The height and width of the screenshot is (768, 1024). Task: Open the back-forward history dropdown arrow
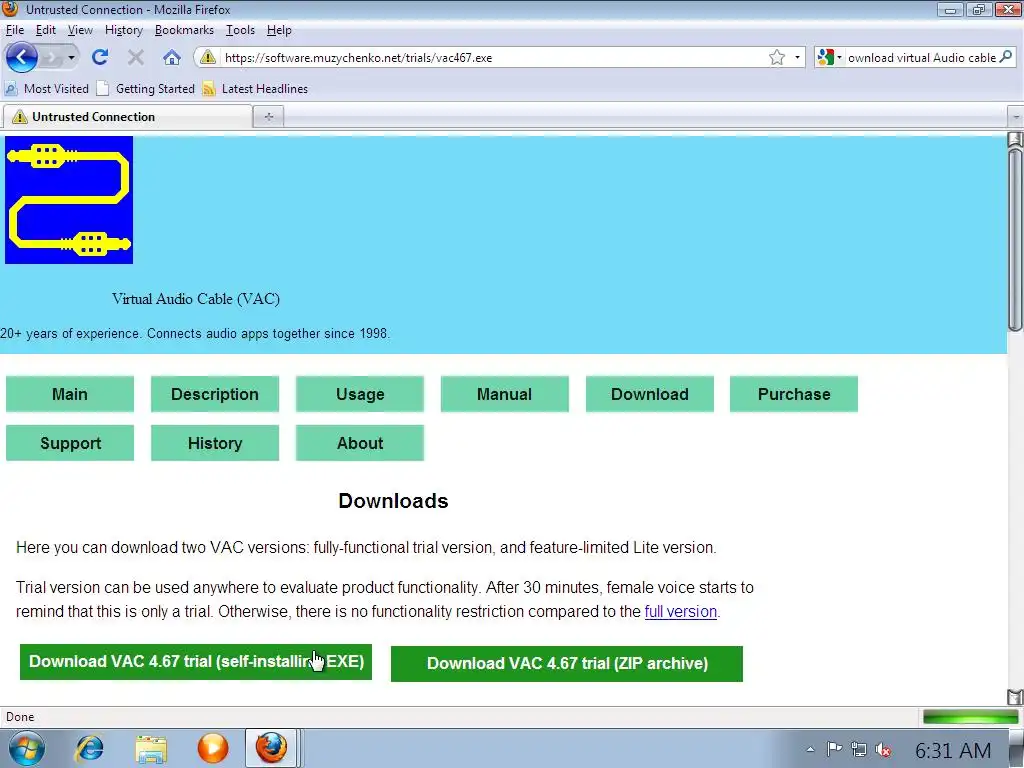(x=71, y=58)
